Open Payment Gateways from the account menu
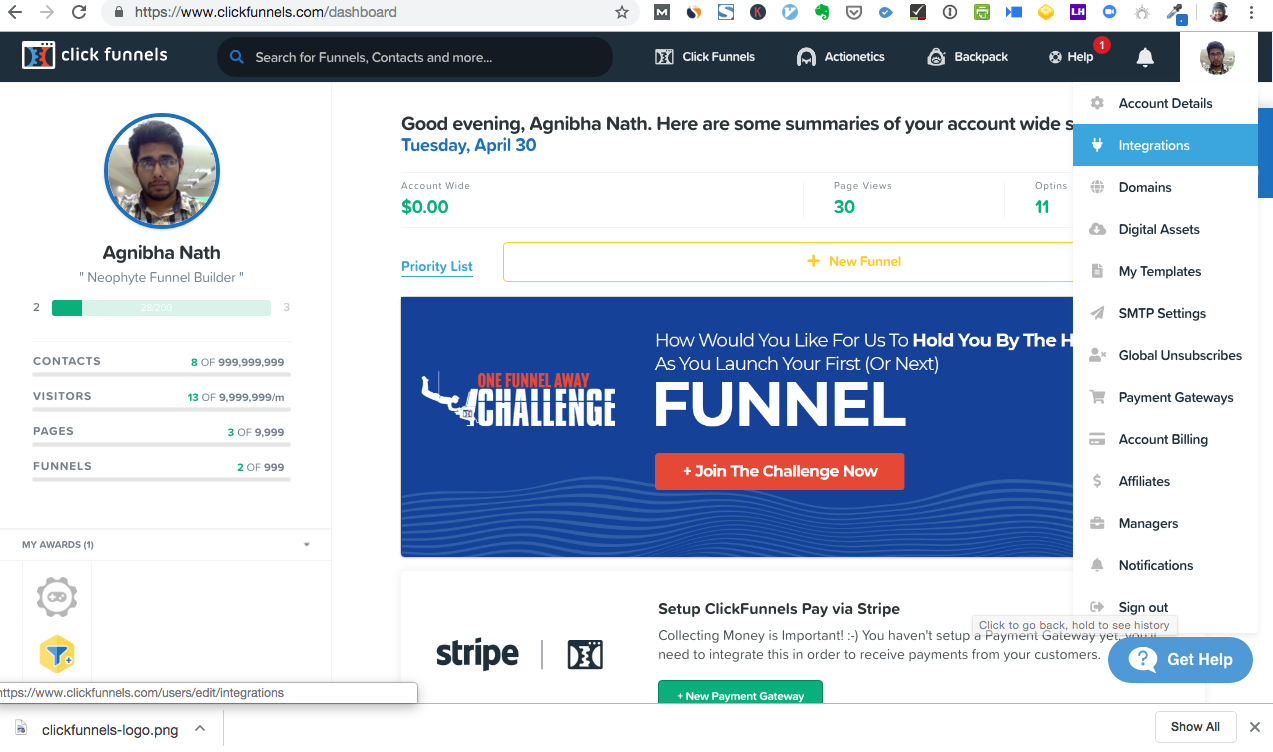The image size is (1273, 752). (x=1165, y=397)
